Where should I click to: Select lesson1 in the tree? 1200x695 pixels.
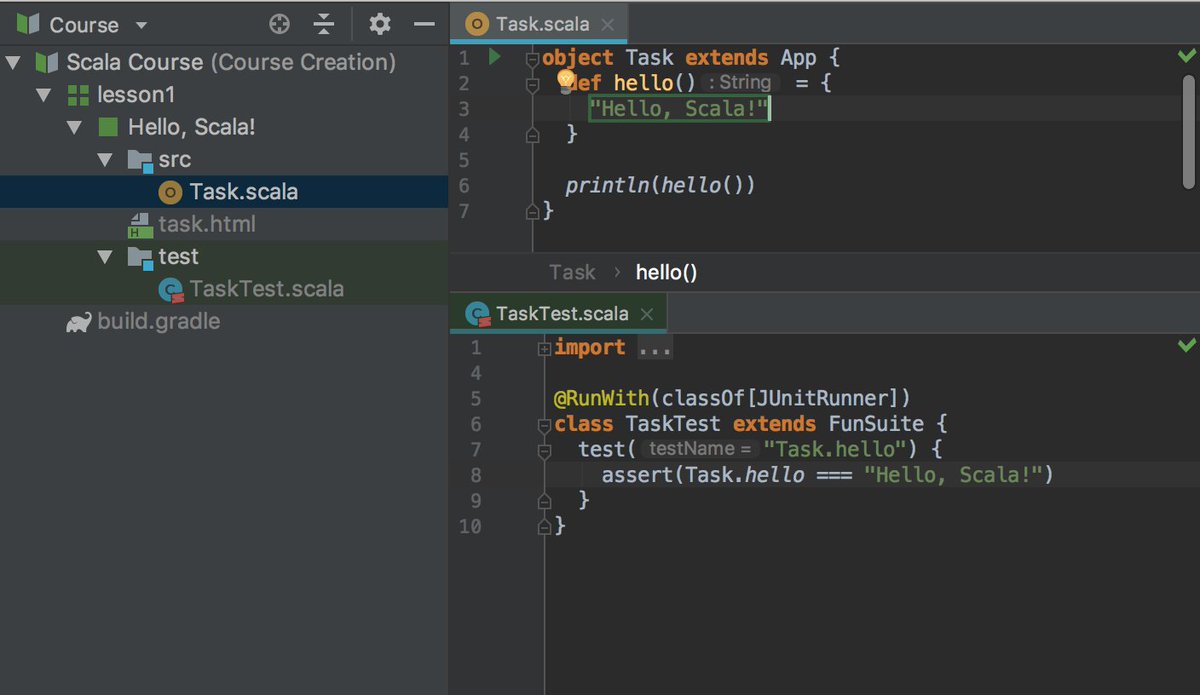pos(136,95)
